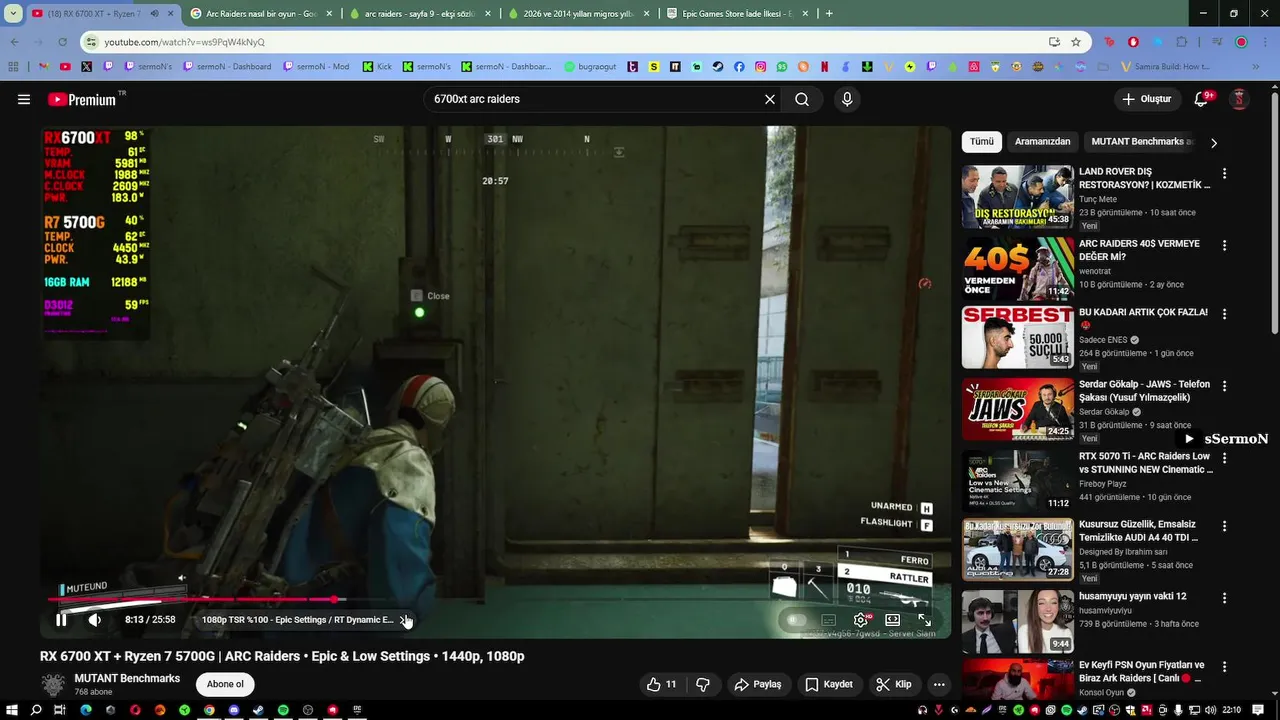The width and height of the screenshot is (1280, 720).
Task: Show more filter chips with right arrow
Action: coord(1213,142)
